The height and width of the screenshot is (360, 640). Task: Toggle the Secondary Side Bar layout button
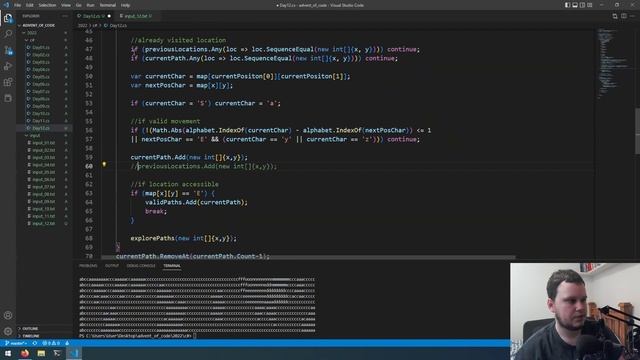582,5
